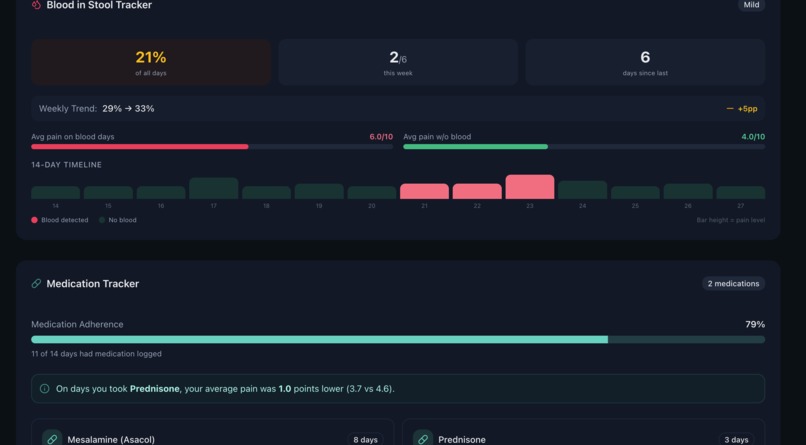Click the Mild severity badge
The image size is (806, 445).
pyautogui.click(x=751, y=5)
